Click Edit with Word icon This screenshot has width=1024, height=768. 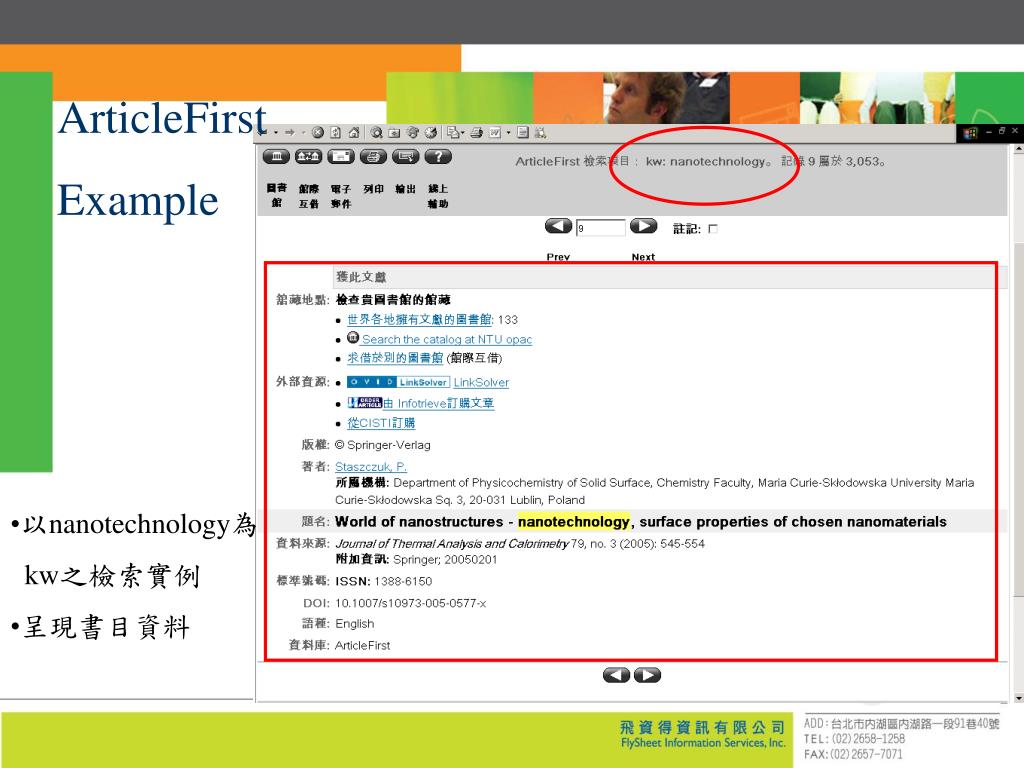[x=495, y=133]
